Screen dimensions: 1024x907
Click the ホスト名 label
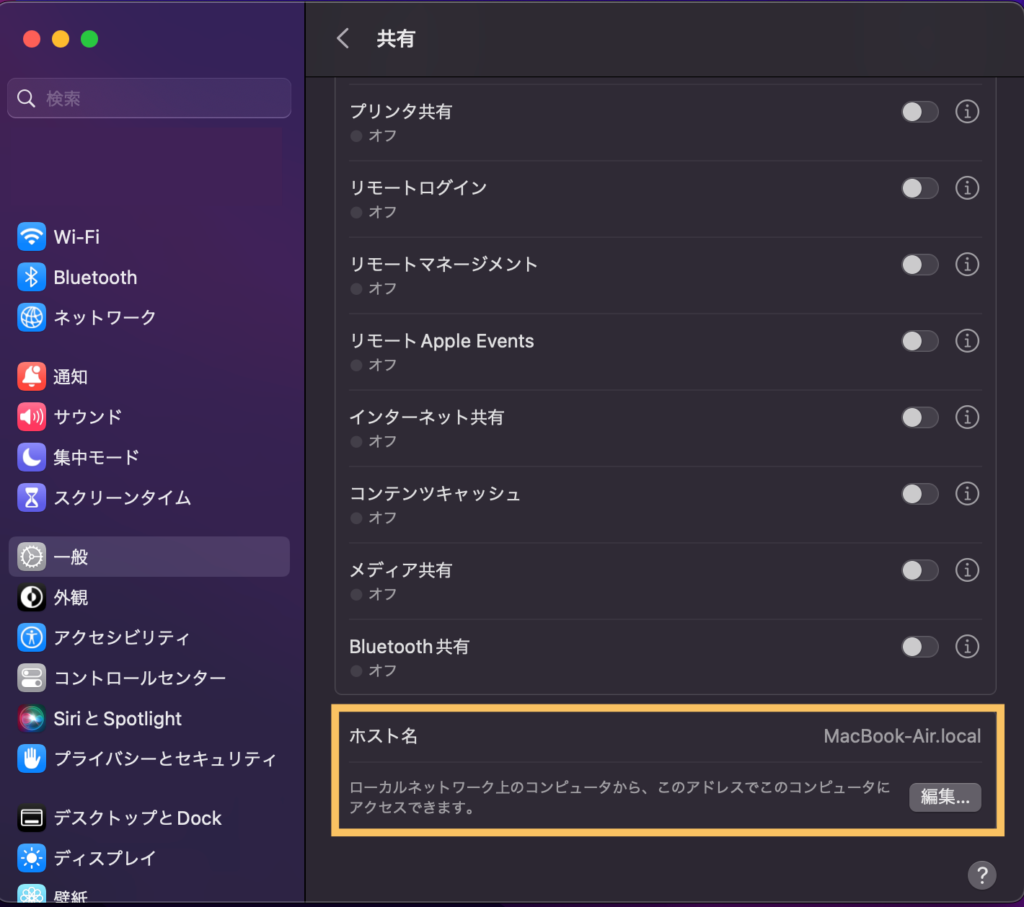click(383, 736)
